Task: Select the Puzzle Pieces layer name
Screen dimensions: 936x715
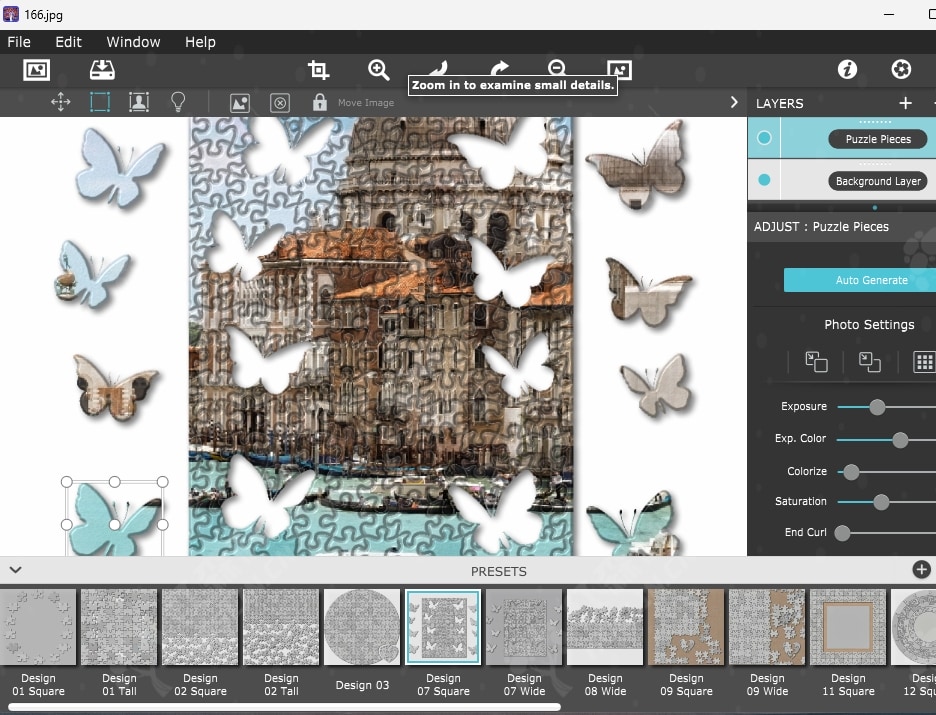Action: [877, 139]
